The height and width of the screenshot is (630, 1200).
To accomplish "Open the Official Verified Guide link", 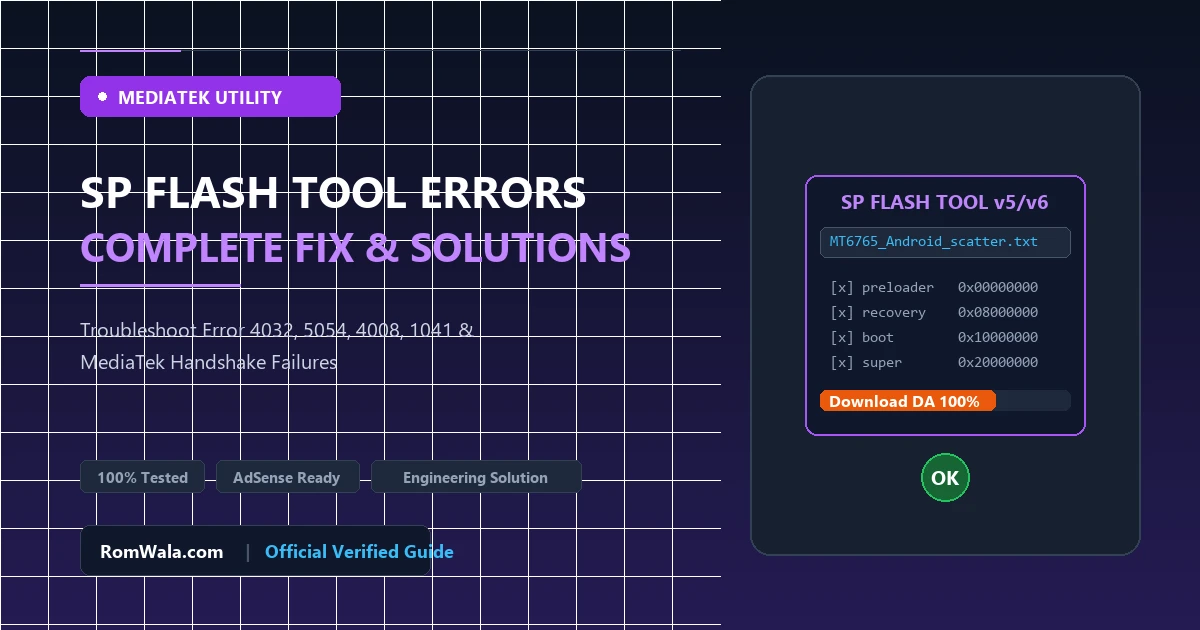I will (359, 551).
